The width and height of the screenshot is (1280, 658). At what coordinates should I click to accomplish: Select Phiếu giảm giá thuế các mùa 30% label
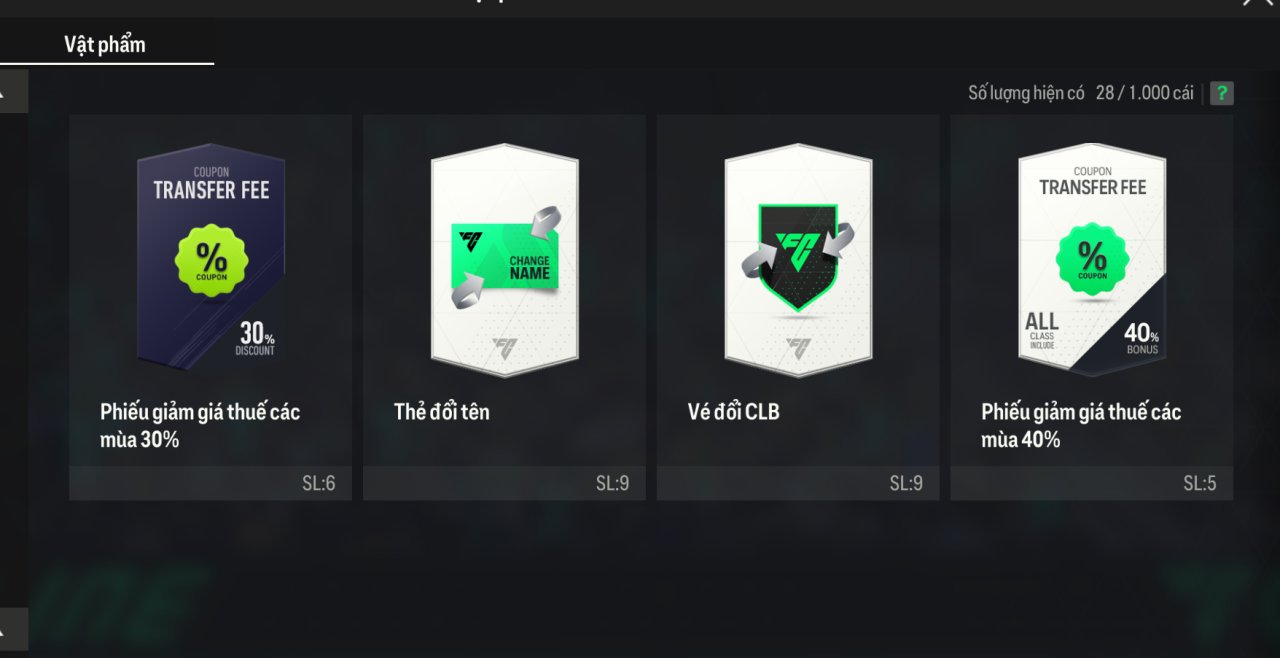coord(200,425)
